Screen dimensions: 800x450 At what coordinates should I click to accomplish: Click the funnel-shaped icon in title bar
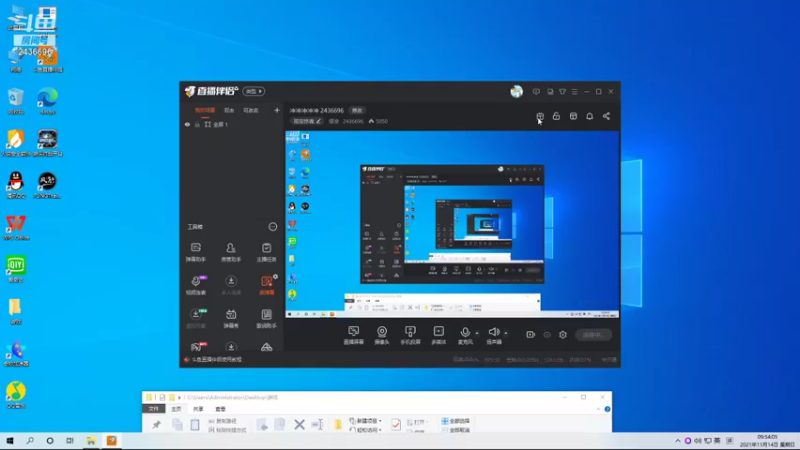(562, 92)
